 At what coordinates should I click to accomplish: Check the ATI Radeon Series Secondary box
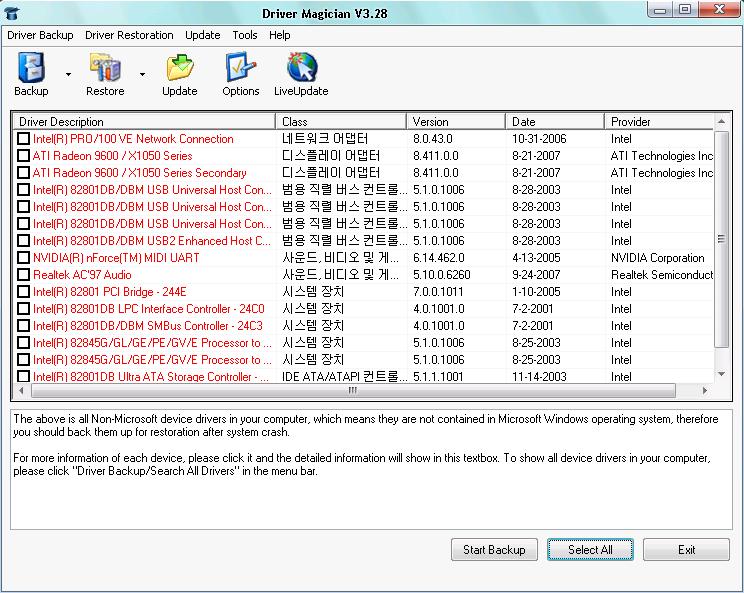pyautogui.click(x=23, y=173)
